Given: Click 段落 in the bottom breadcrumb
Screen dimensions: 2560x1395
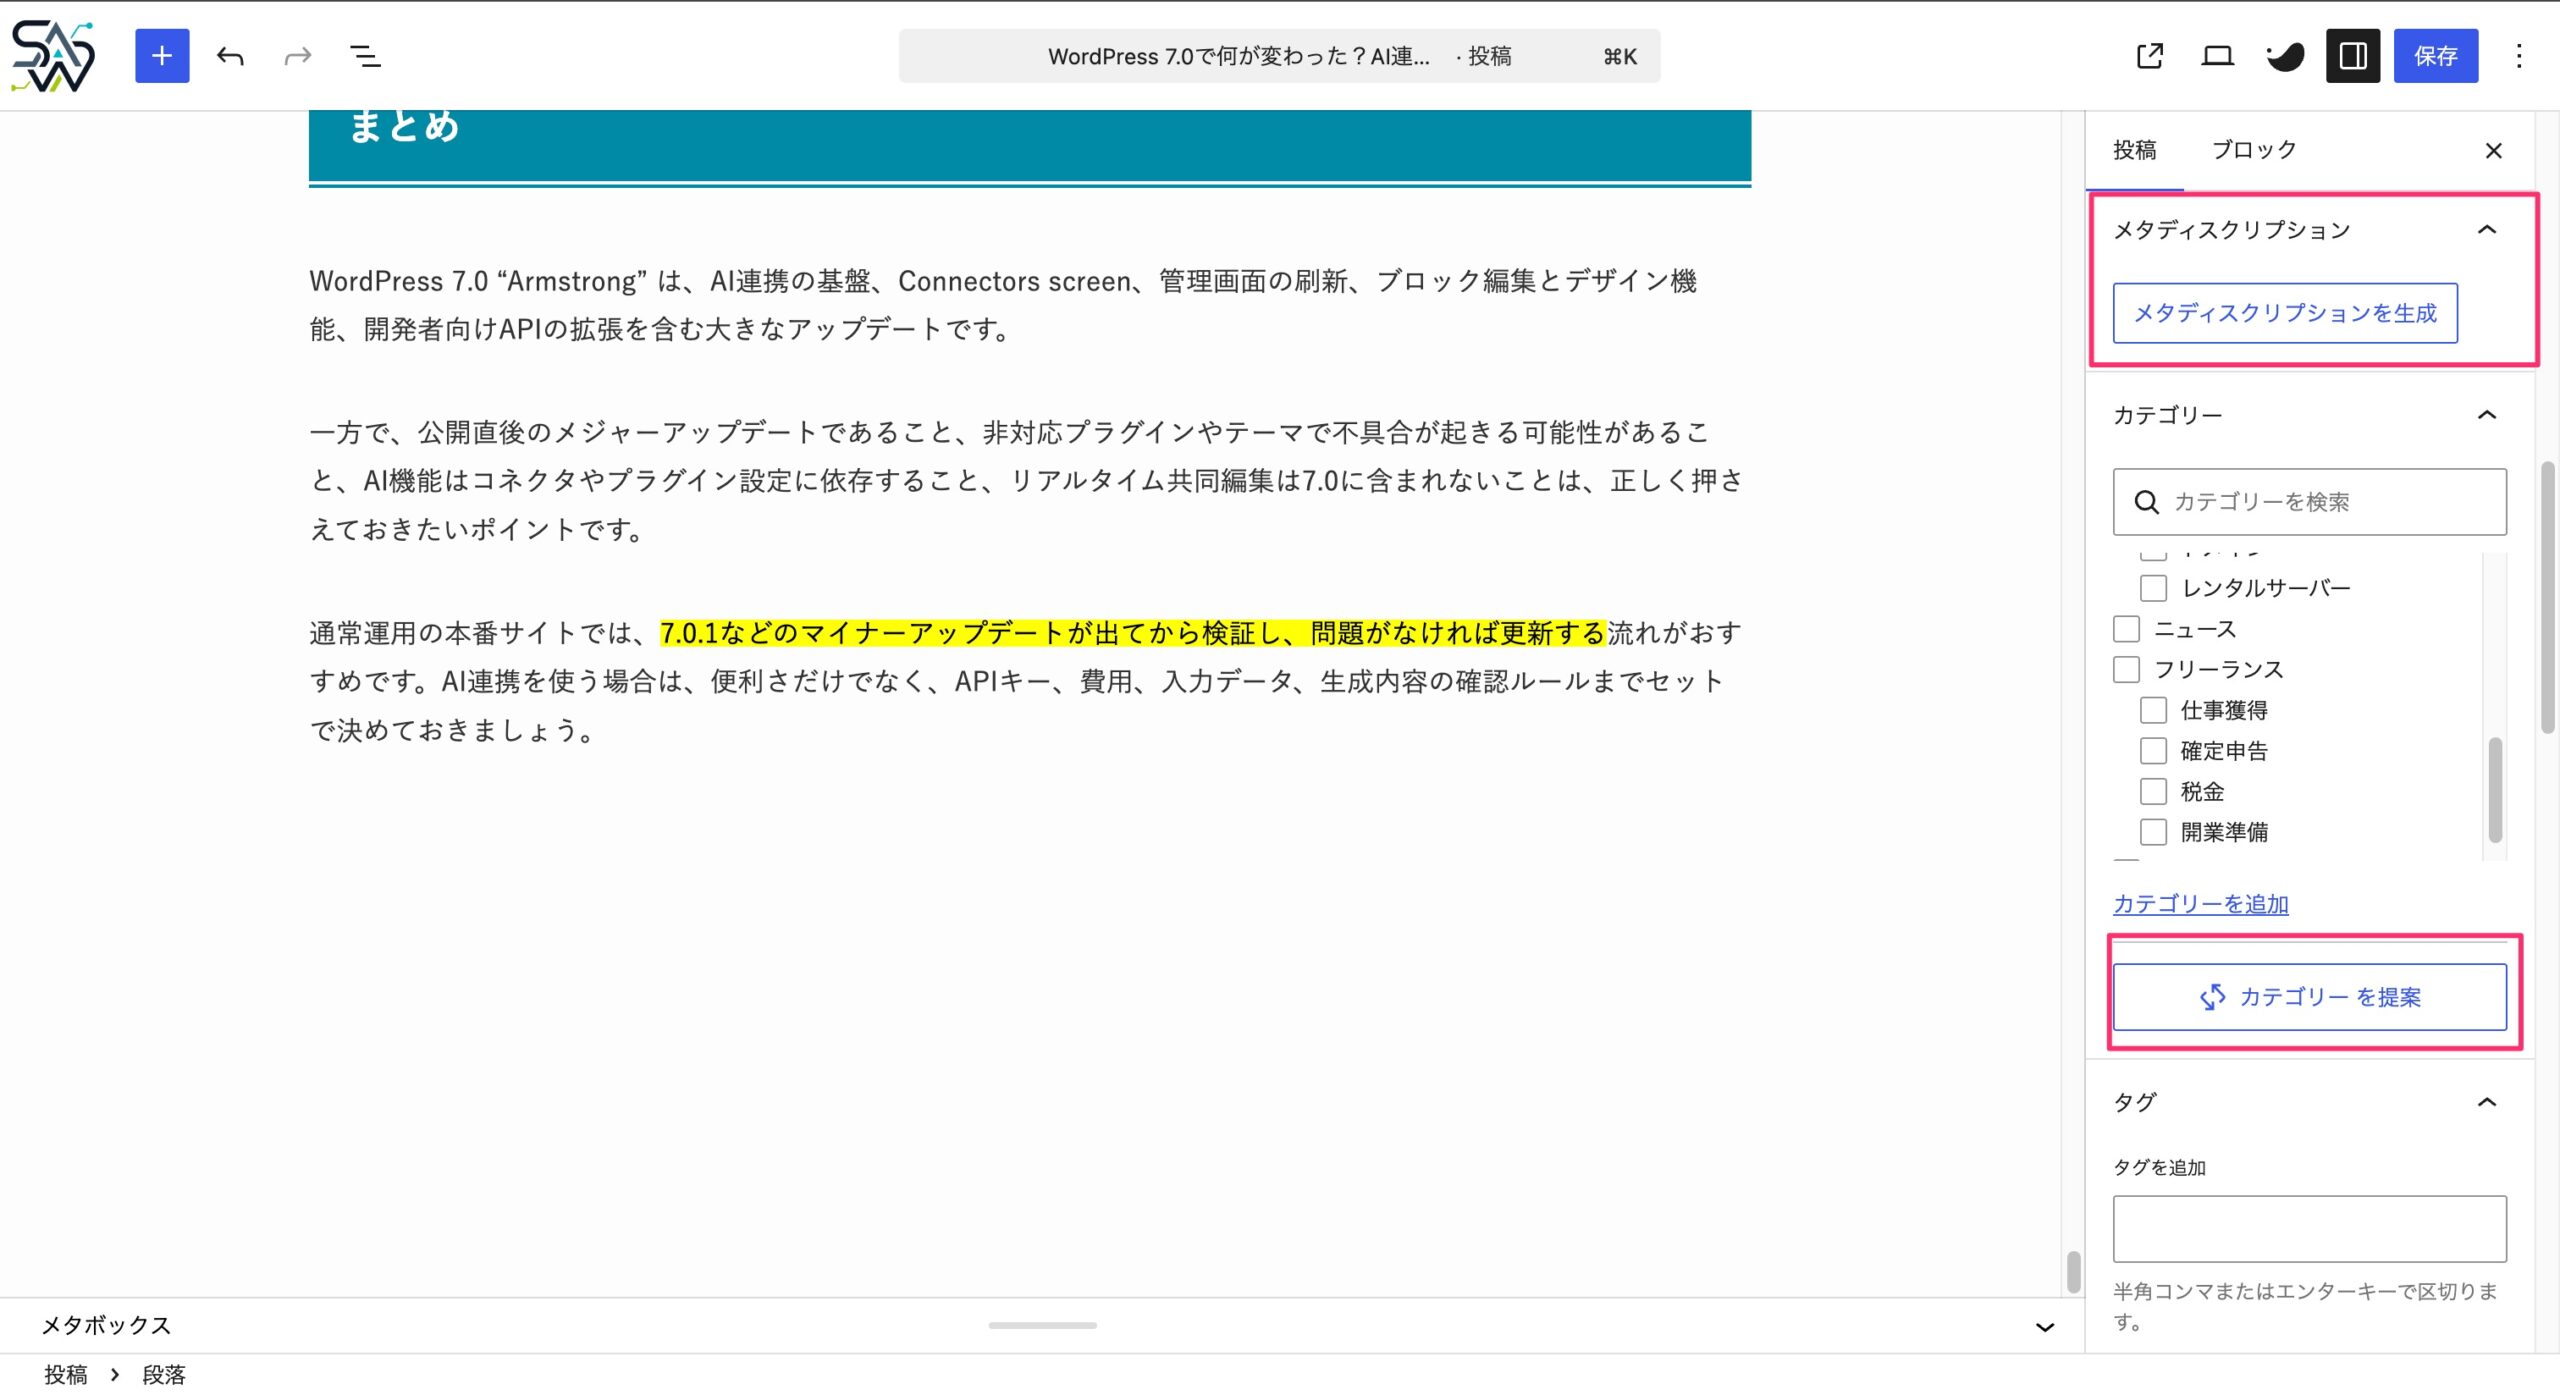Looking at the screenshot, I should (x=163, y=1375).
